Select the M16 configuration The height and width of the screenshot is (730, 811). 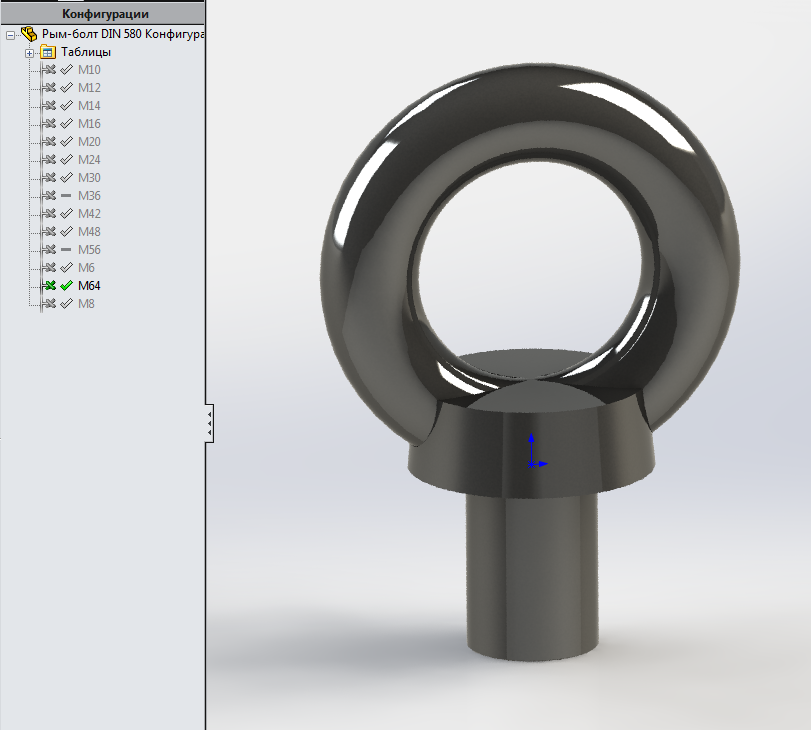click(89, 124)
